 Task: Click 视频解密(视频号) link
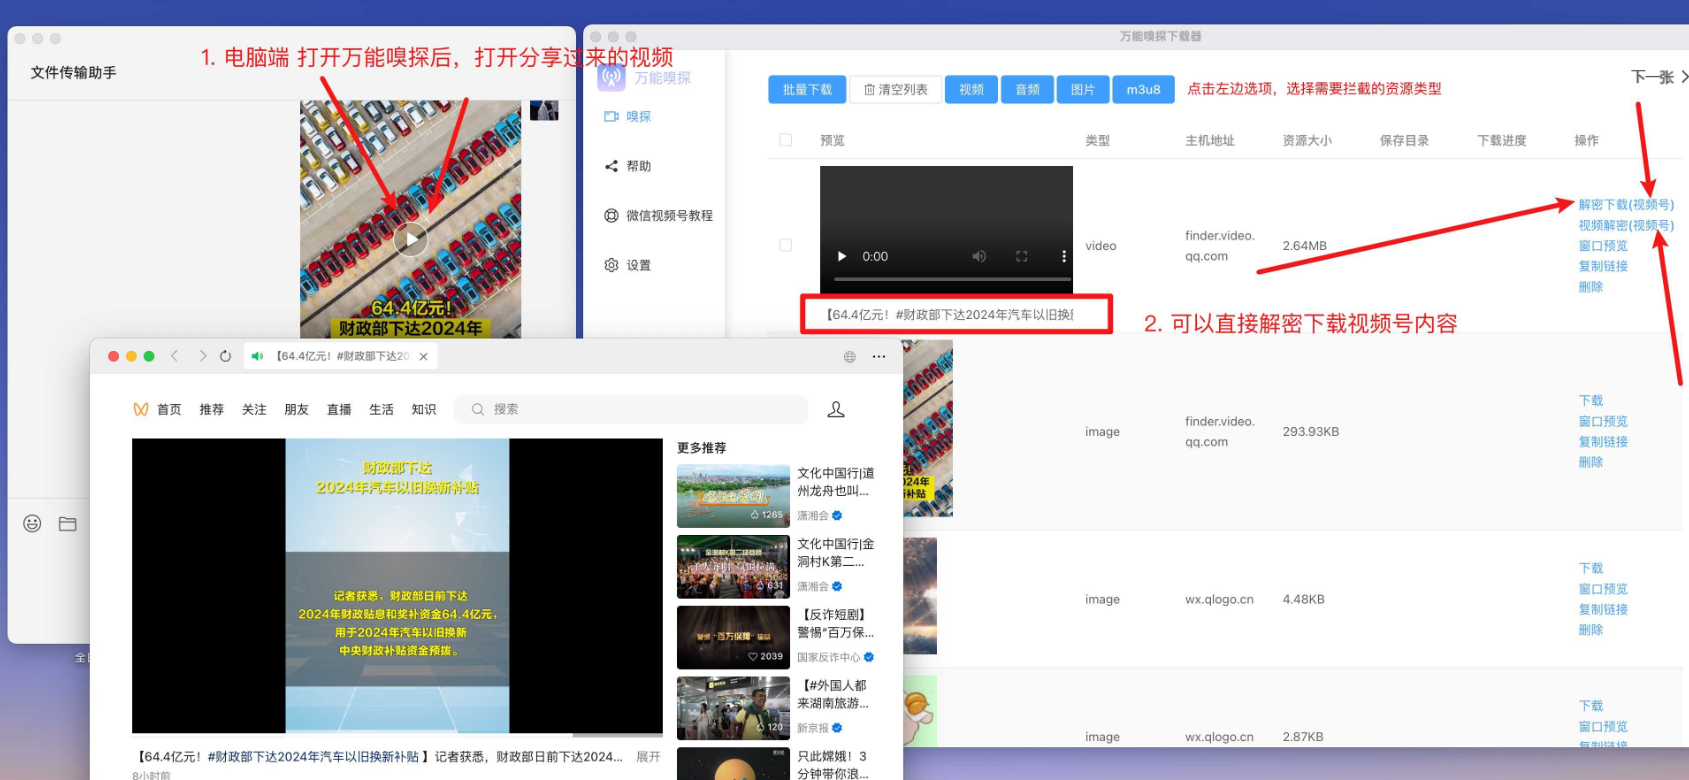pos(1626,225)
